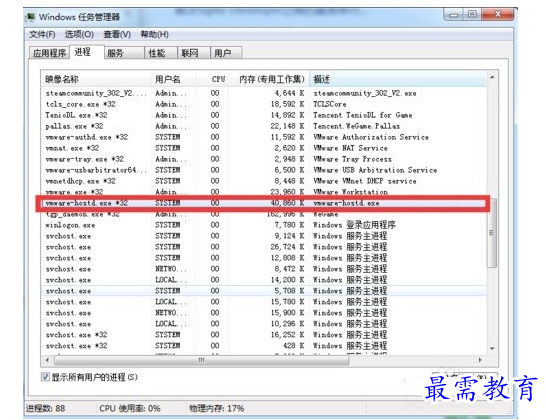Maximize the Task Manager window
This screenshot has height=420, width=546.
coord(472,15)
